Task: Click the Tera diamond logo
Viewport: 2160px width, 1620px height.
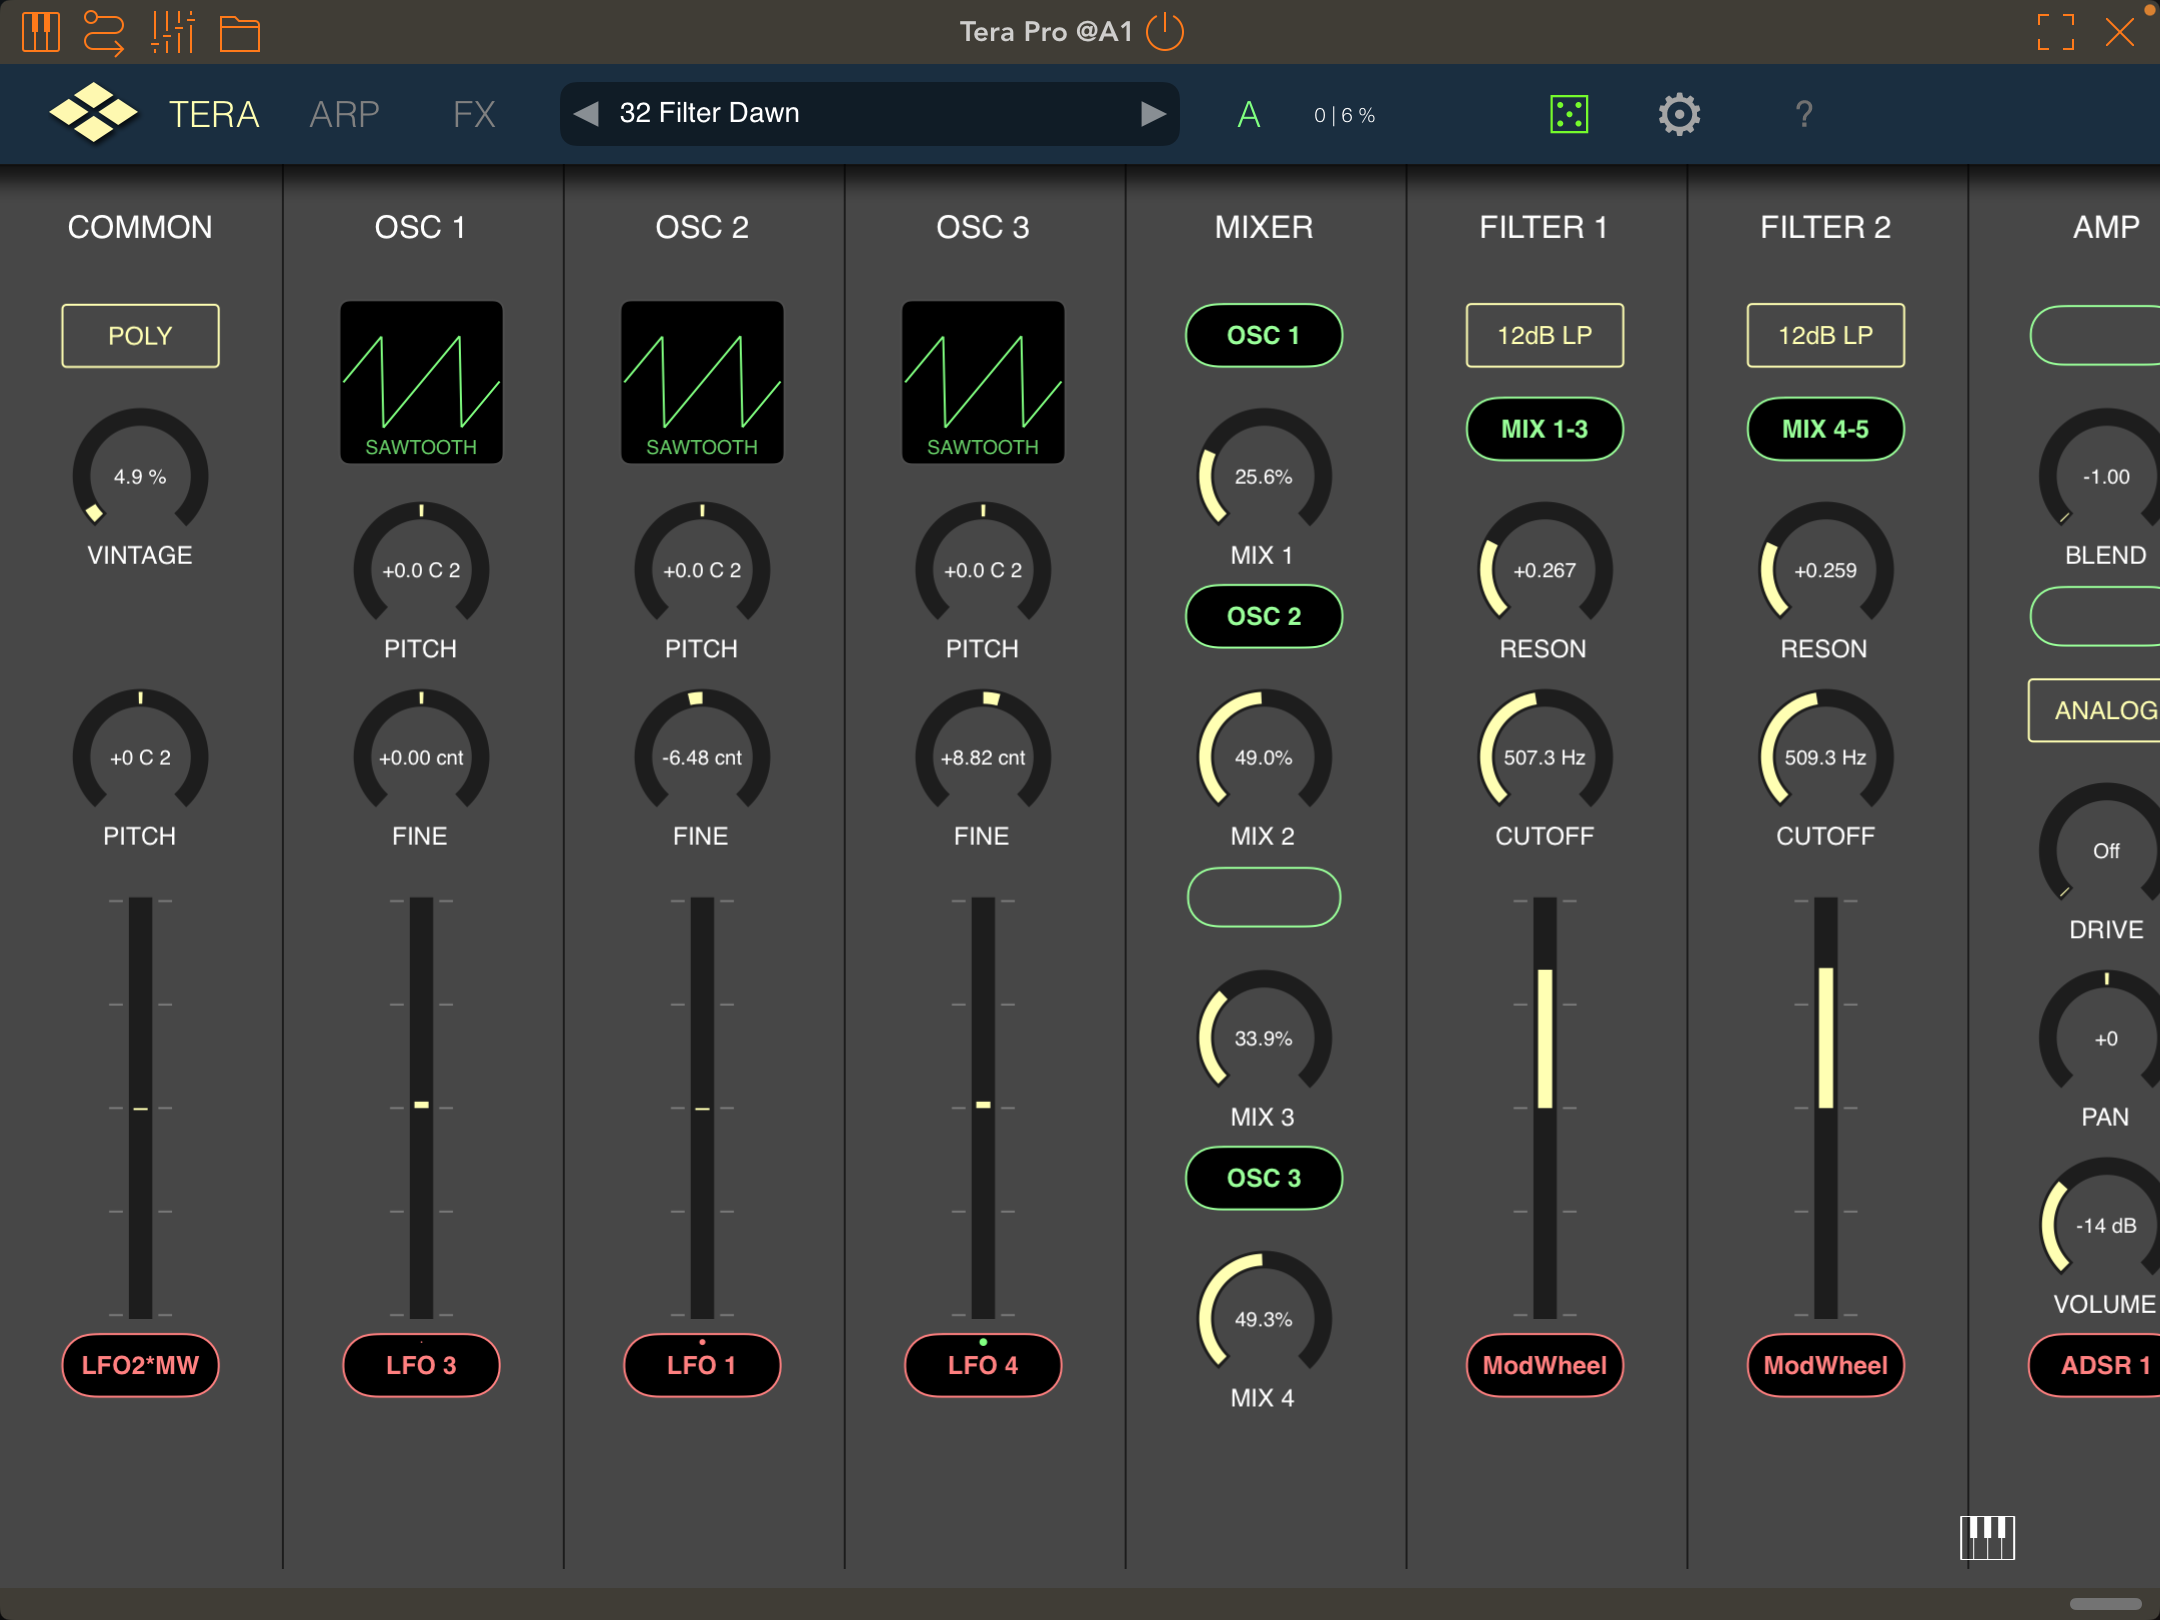Action: pos(94,113)
